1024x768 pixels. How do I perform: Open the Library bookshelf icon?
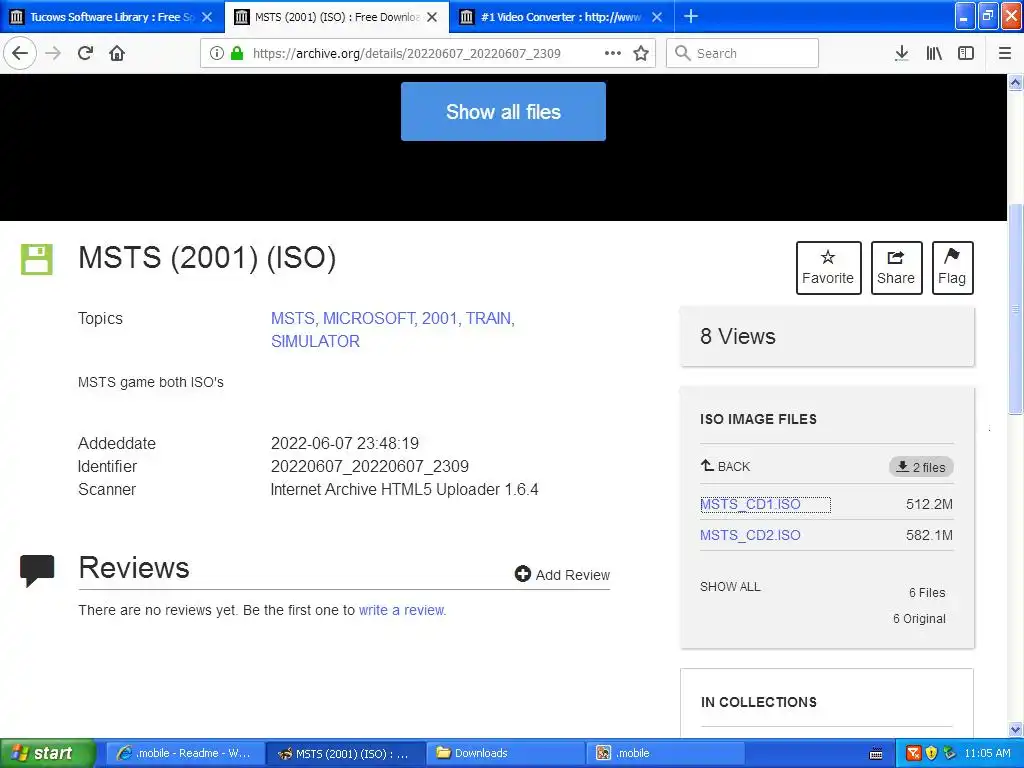click(934, 53)
